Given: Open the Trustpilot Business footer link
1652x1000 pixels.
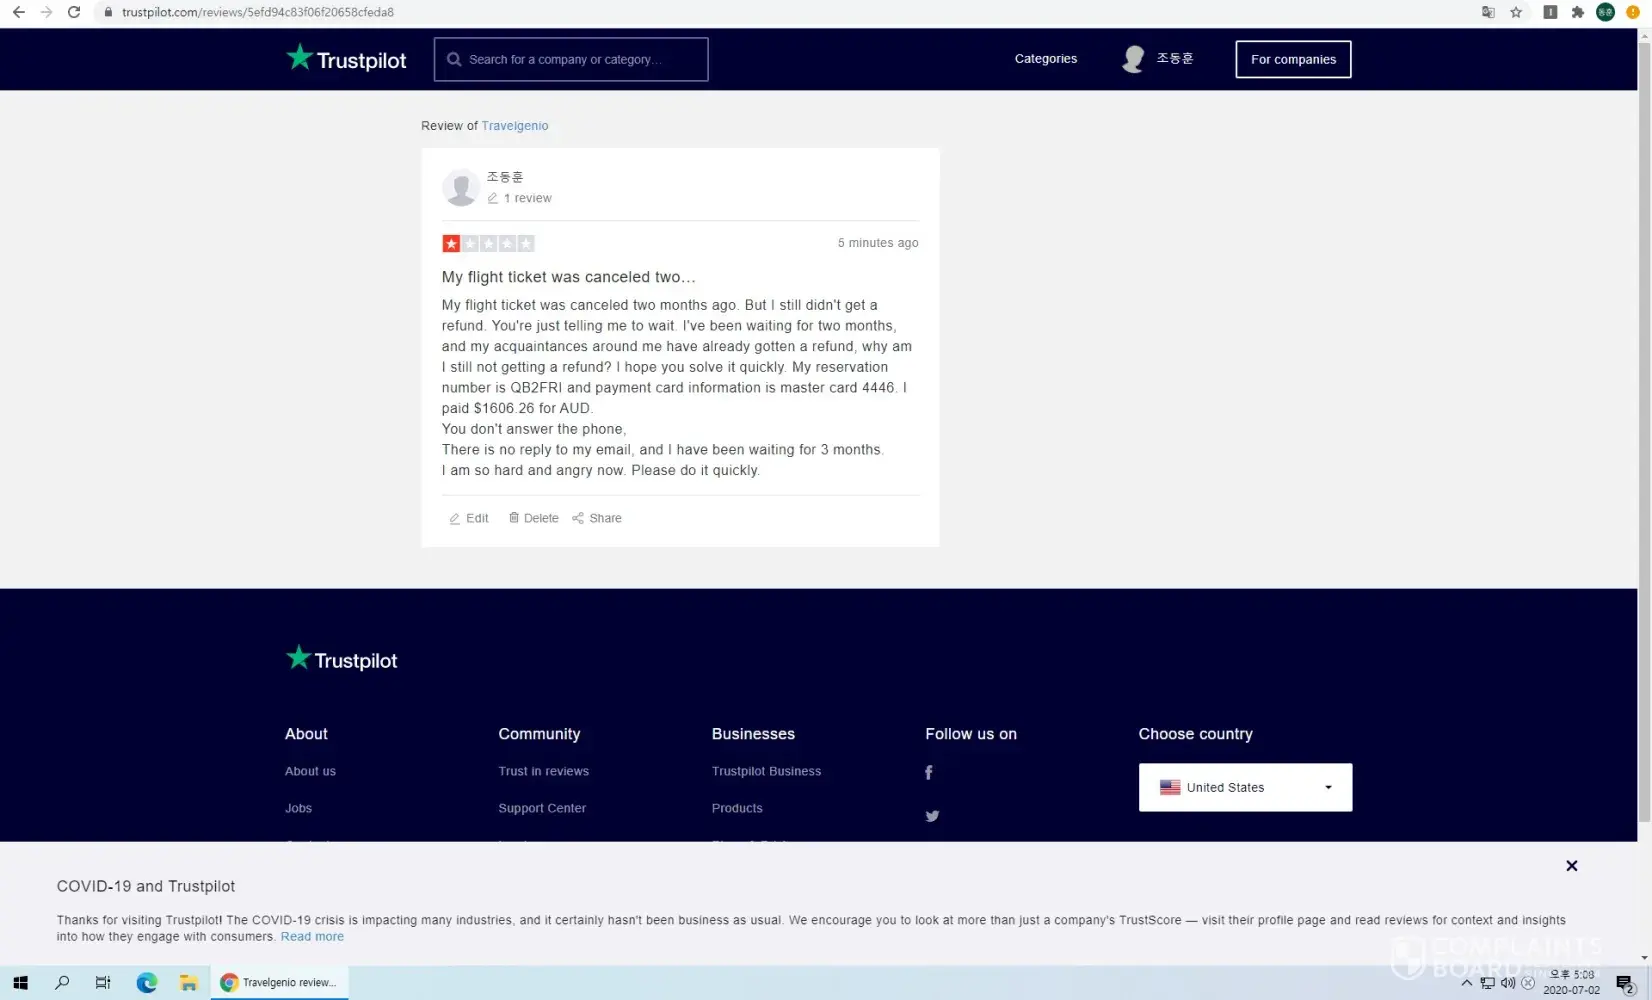Looking at the screenshot, I should [766, 771].
